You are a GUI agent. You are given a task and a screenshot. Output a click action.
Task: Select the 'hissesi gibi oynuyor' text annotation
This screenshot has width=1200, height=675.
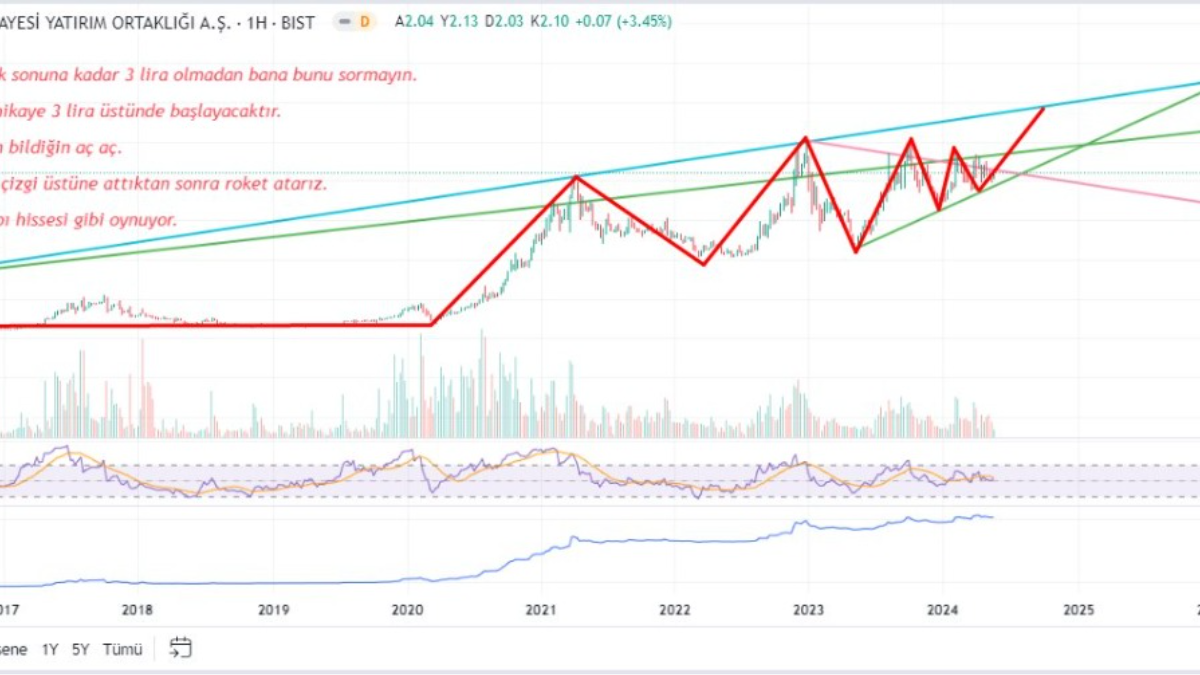point(90,220)
